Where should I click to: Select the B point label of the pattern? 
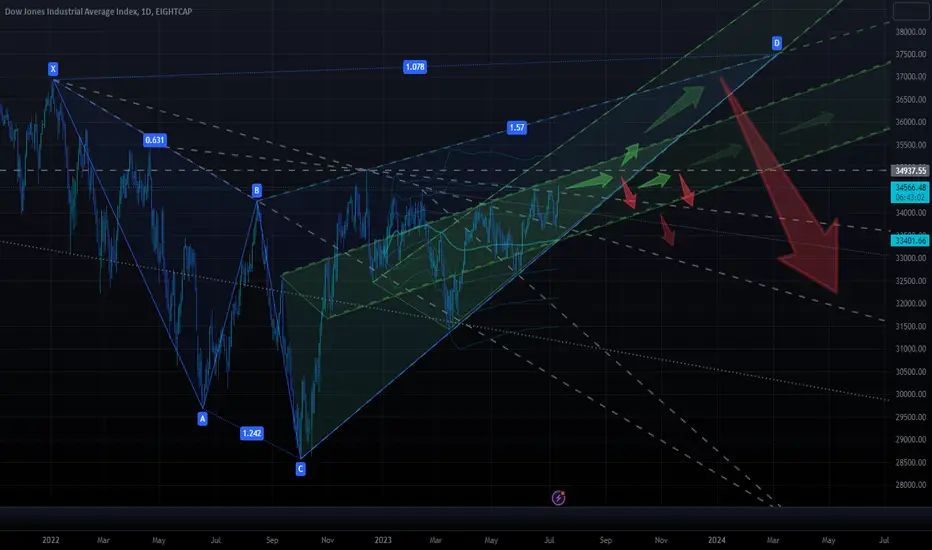pos(257,190)
